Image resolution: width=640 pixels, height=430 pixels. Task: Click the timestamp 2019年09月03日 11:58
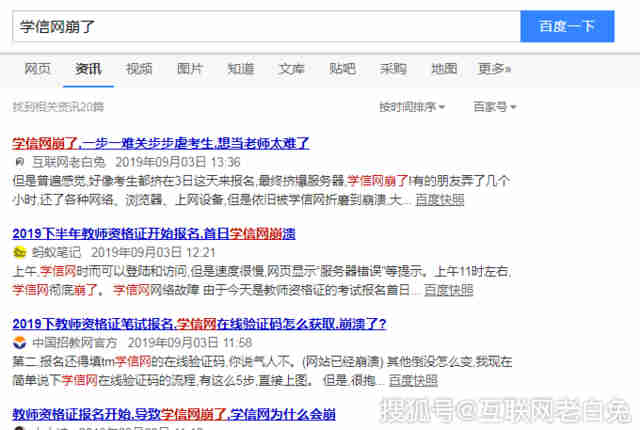pos(190,343)
